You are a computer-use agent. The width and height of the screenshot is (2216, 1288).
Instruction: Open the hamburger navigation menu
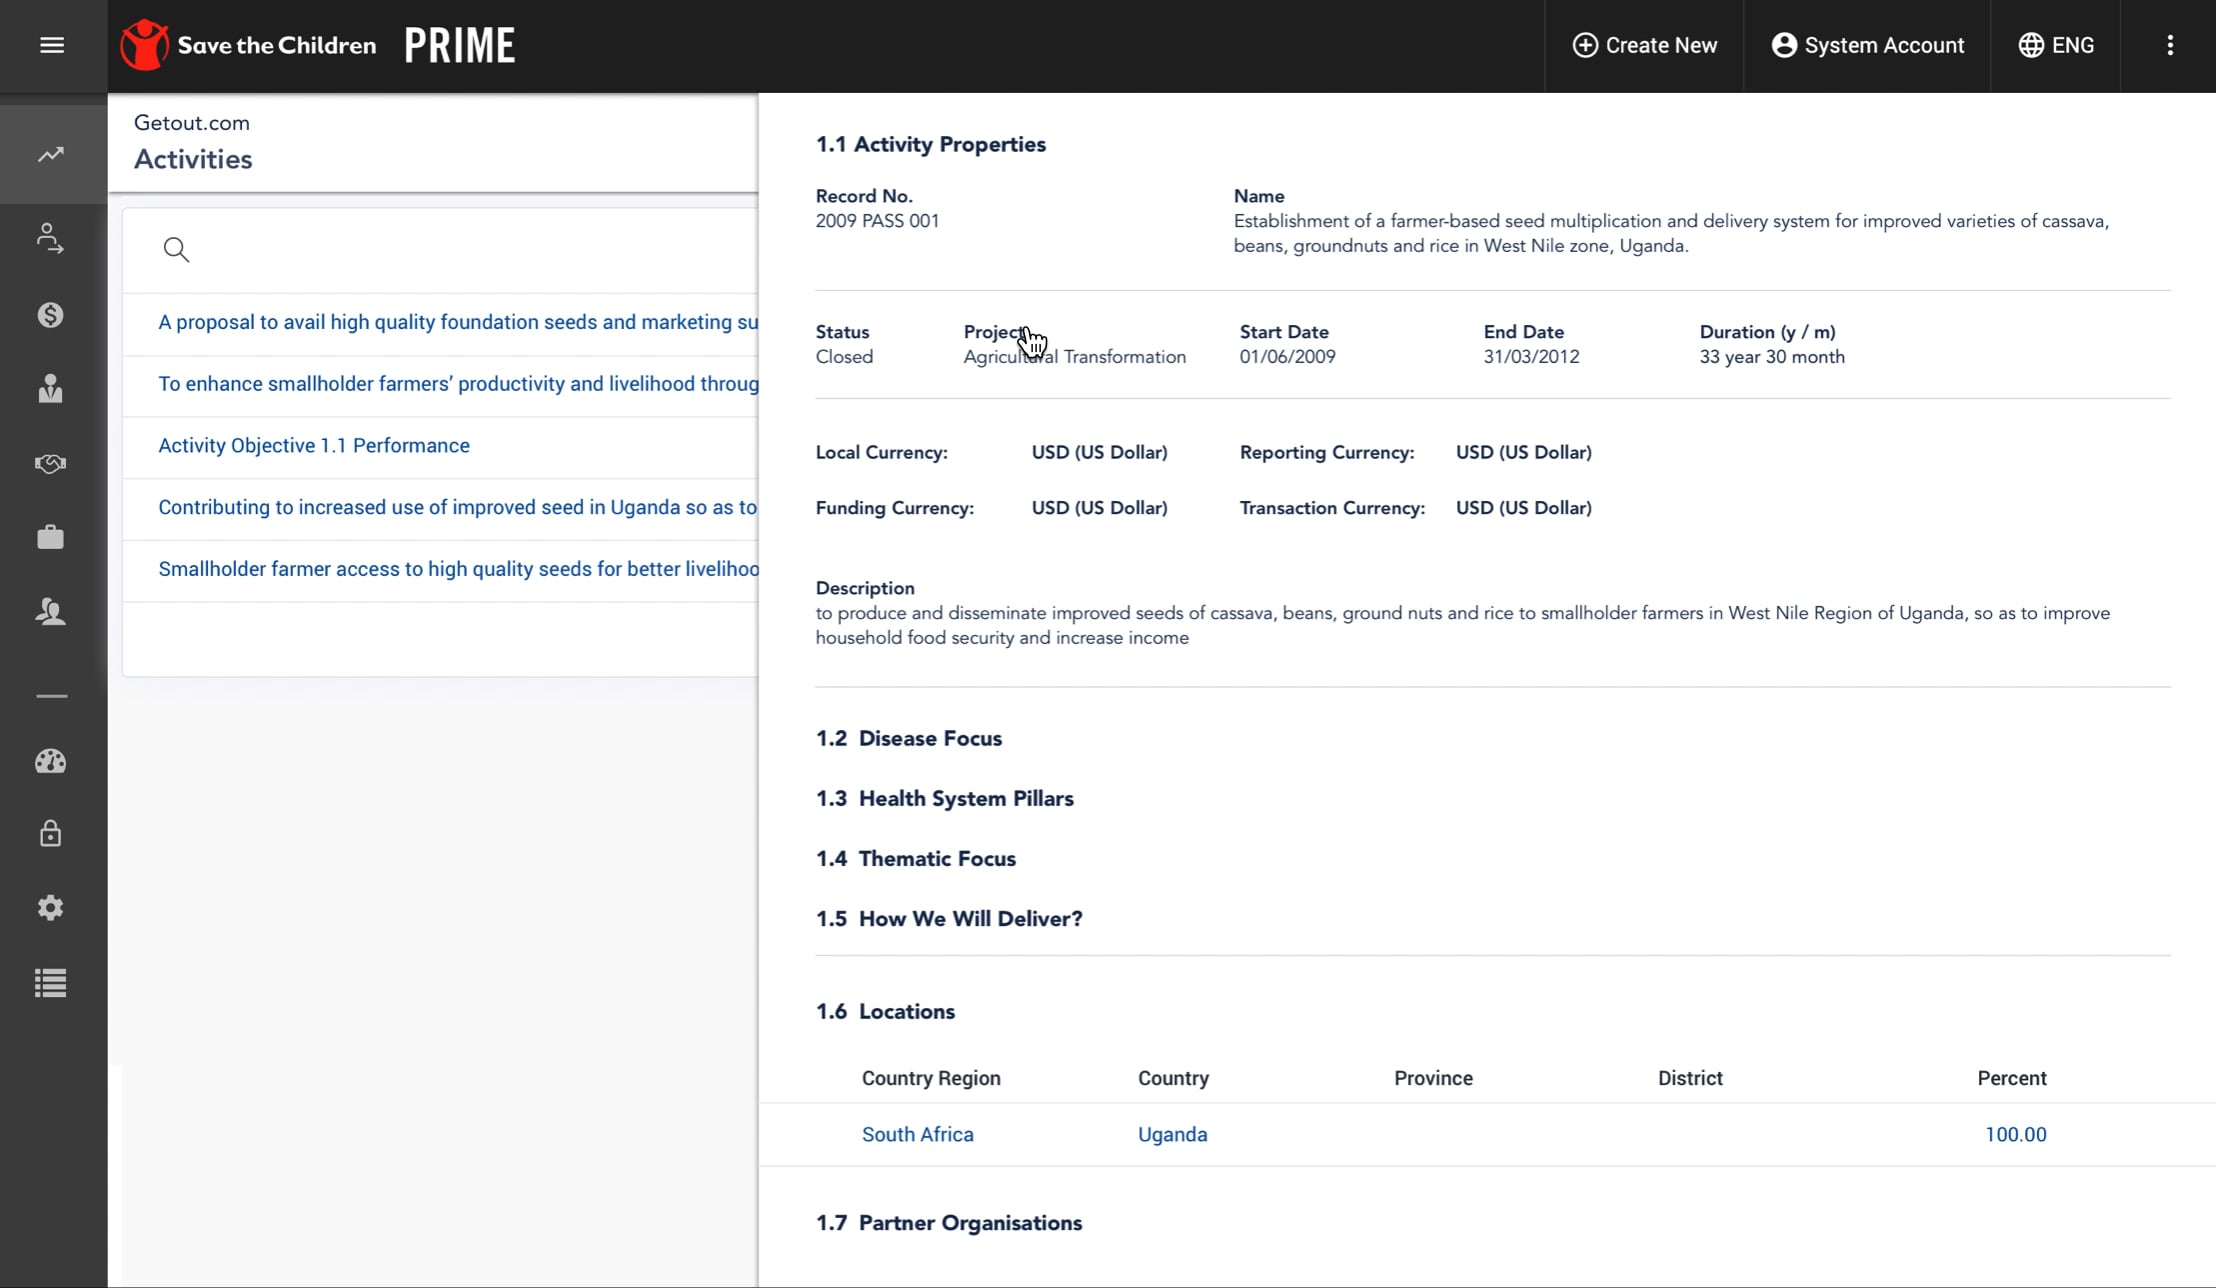(52, 45)
